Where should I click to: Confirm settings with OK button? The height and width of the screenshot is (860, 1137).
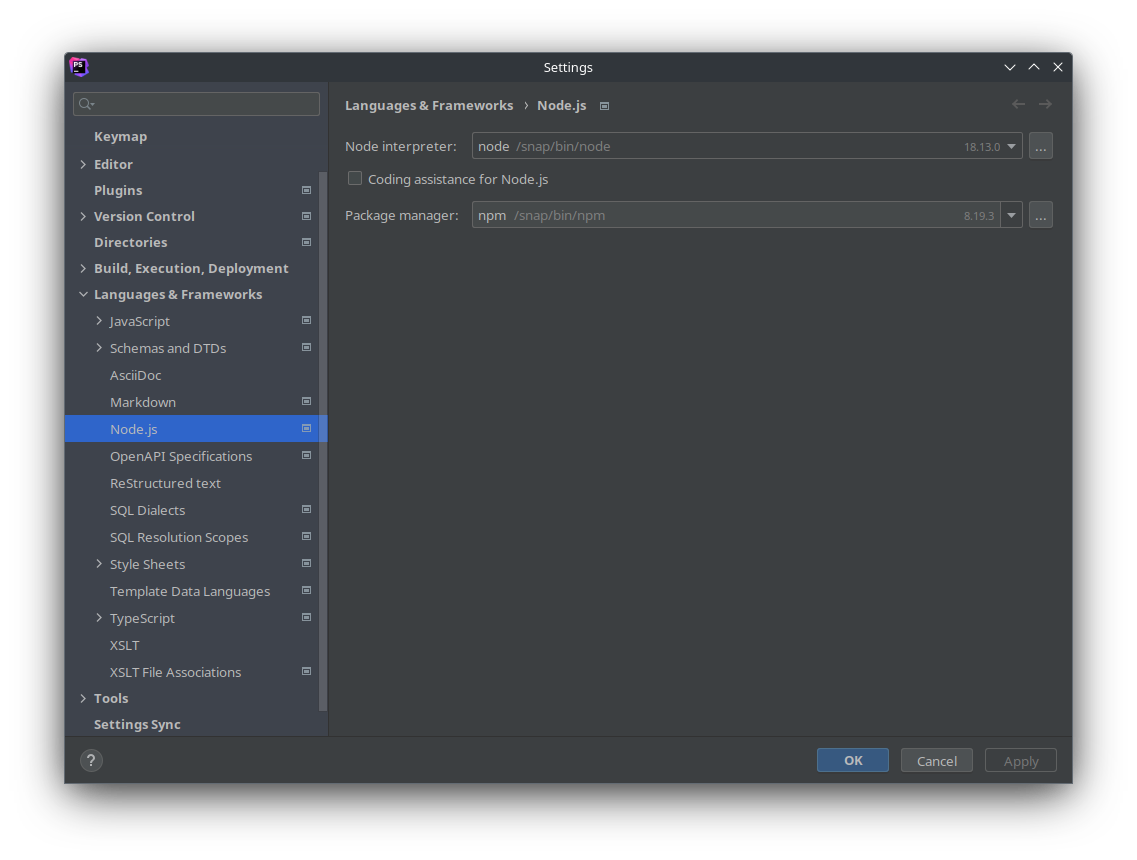coord(853,760)
